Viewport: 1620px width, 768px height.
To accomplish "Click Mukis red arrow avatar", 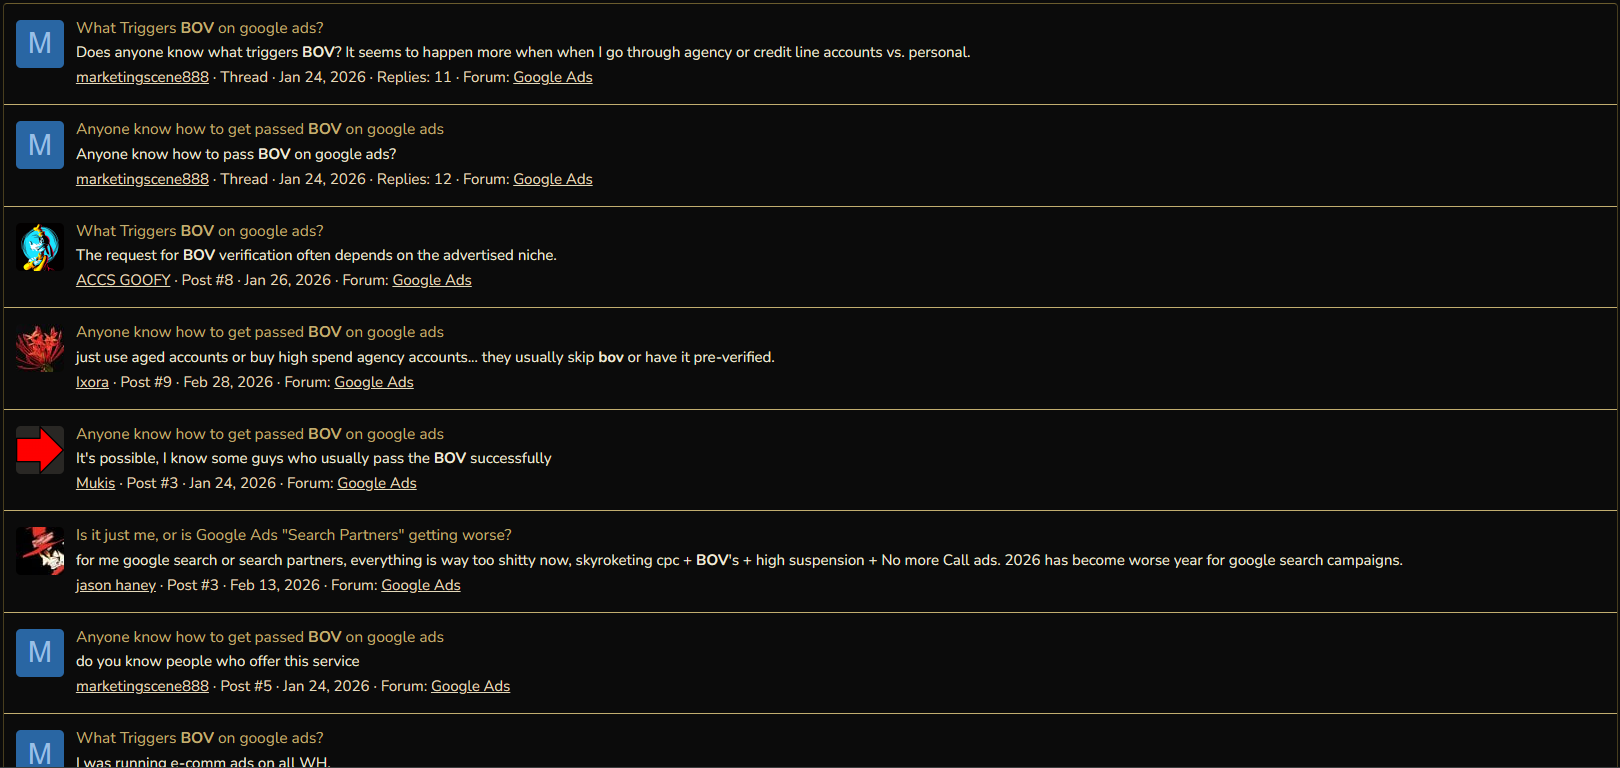I will click(40, 450).
